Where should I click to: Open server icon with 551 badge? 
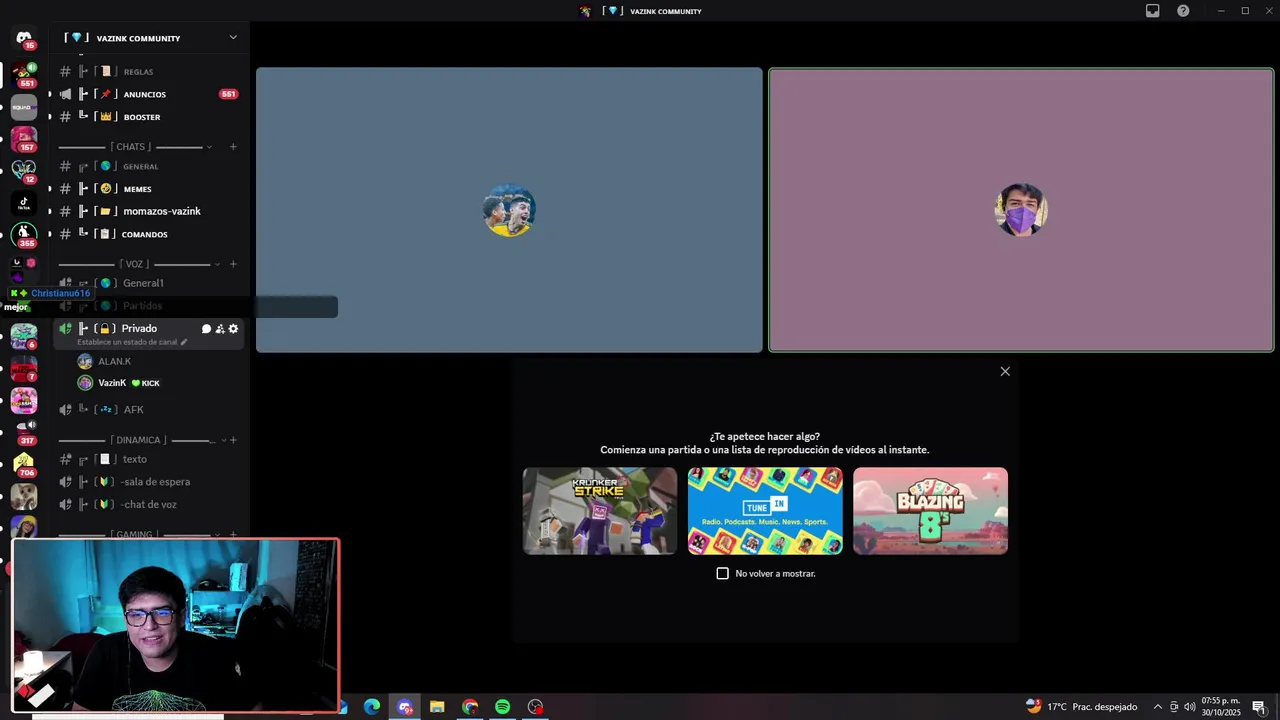[24, 75]
